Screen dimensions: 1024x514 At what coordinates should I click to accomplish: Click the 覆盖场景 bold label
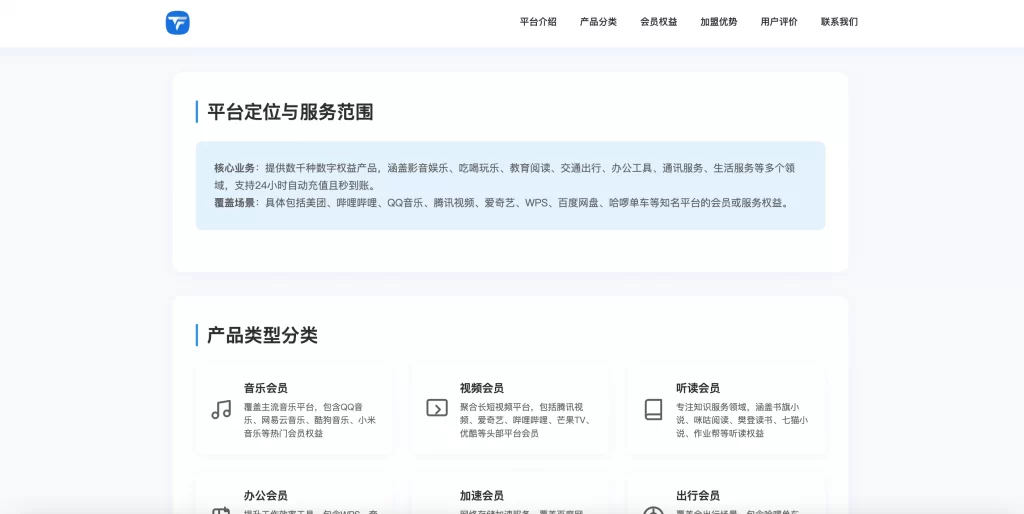(234, 202)
